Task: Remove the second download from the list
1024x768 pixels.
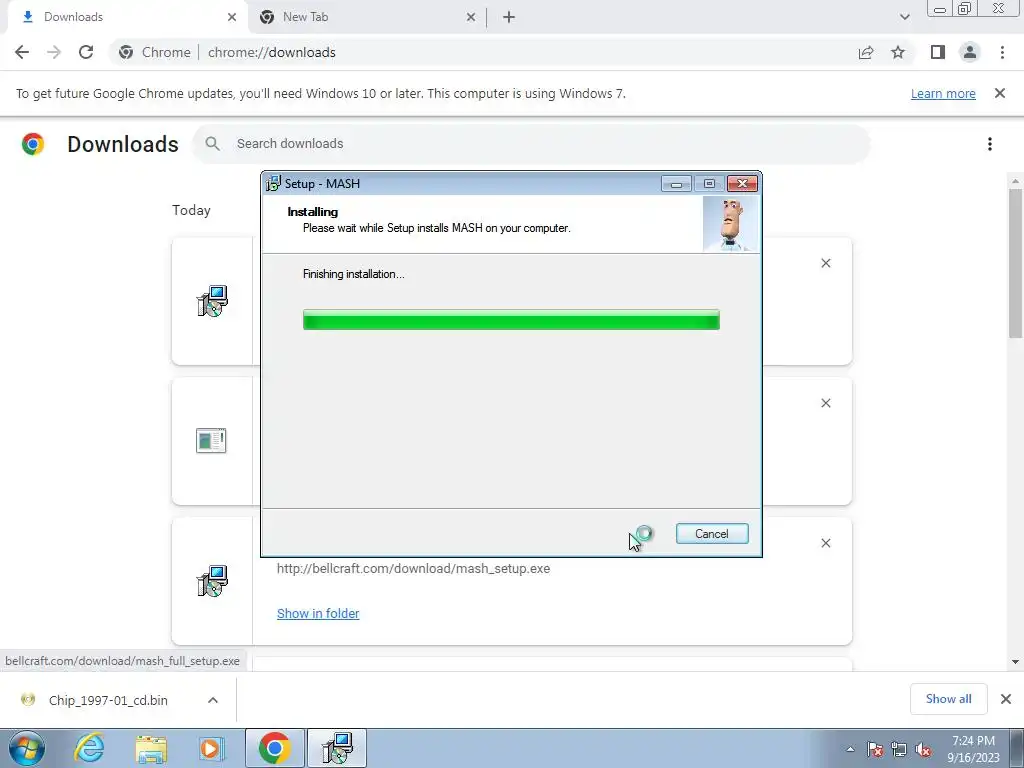Action: click(825, 403)
